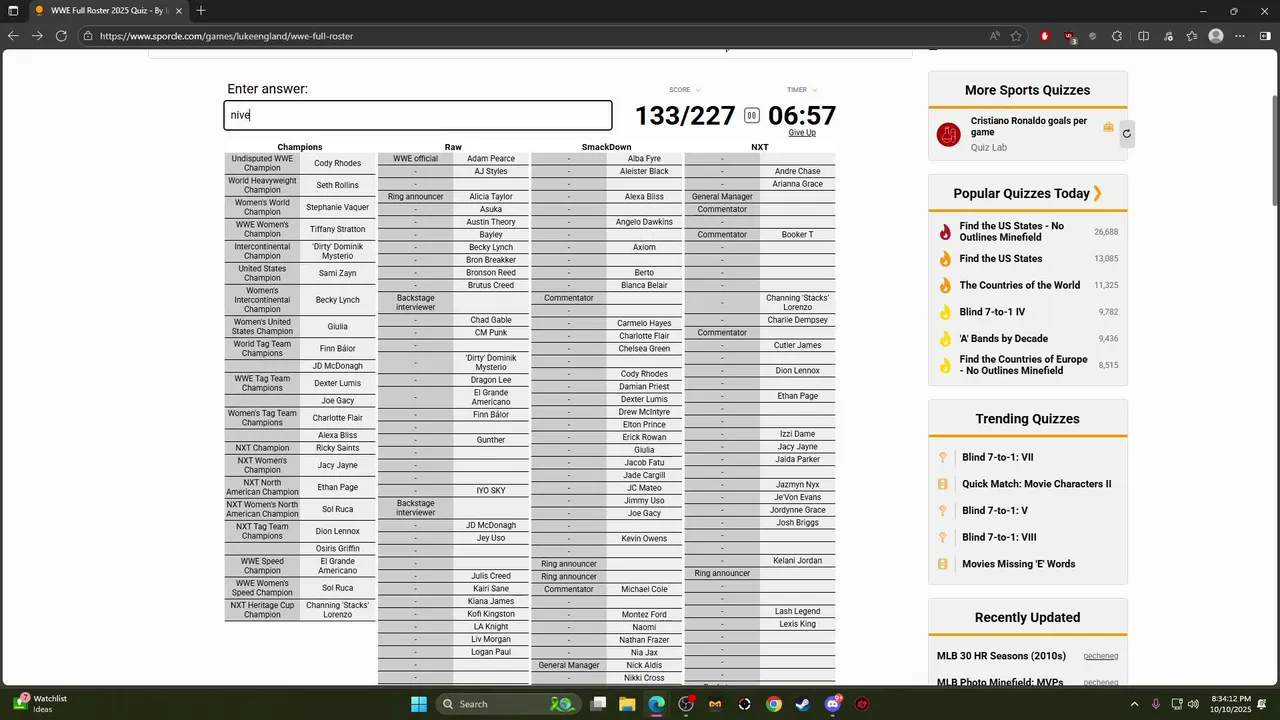Click the Popular Quizzes Today chevron
Viewport: 1280px width, 720px height.
tap(1097, 193)
